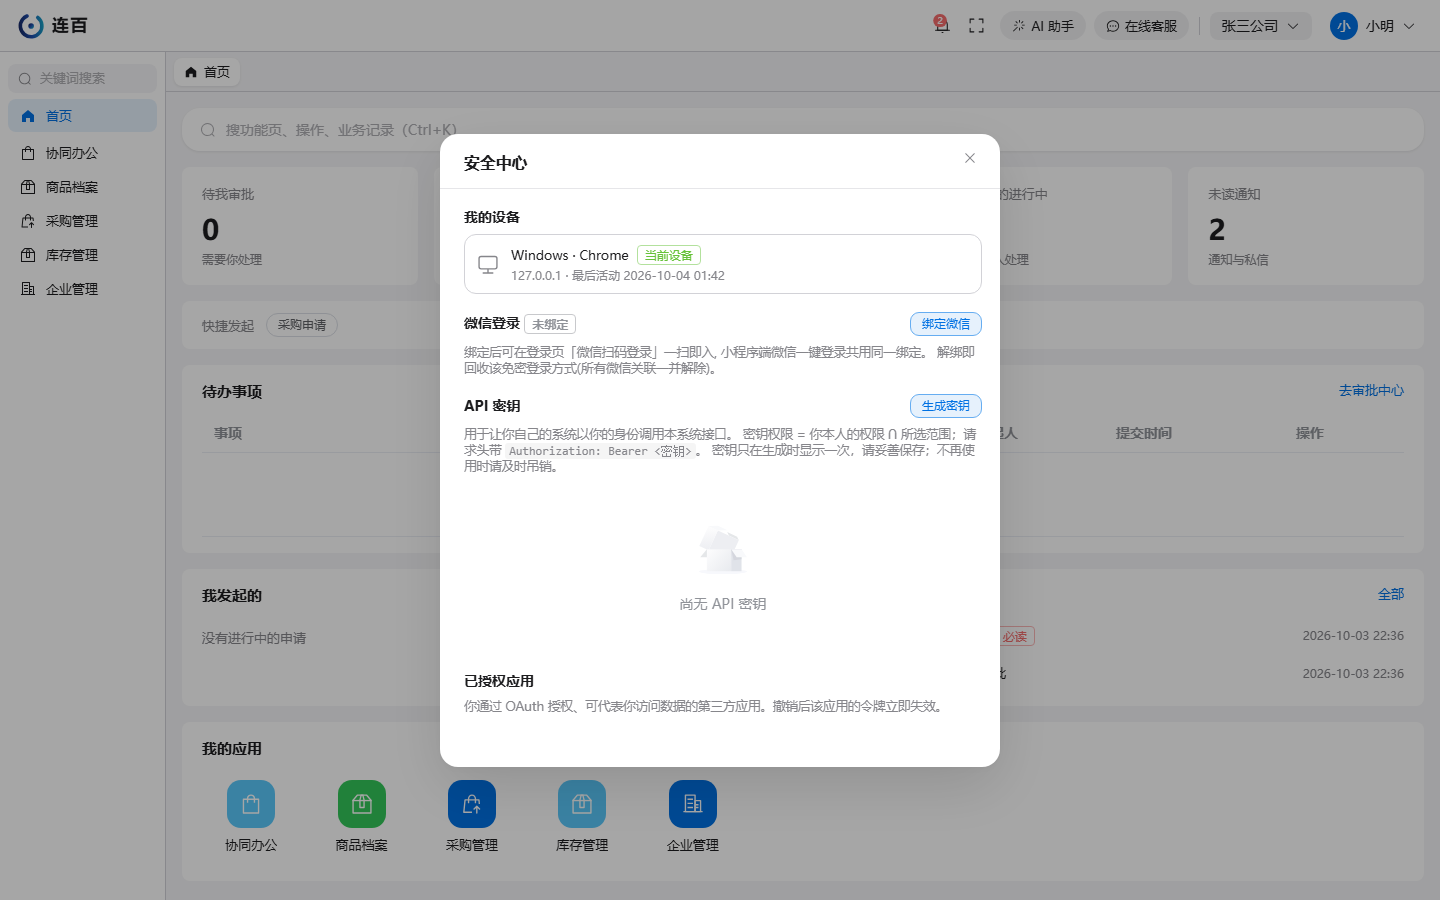Open 协同办公 in the sidebar
Viewport: 1440px width, 900px height.
coord(83,153)
